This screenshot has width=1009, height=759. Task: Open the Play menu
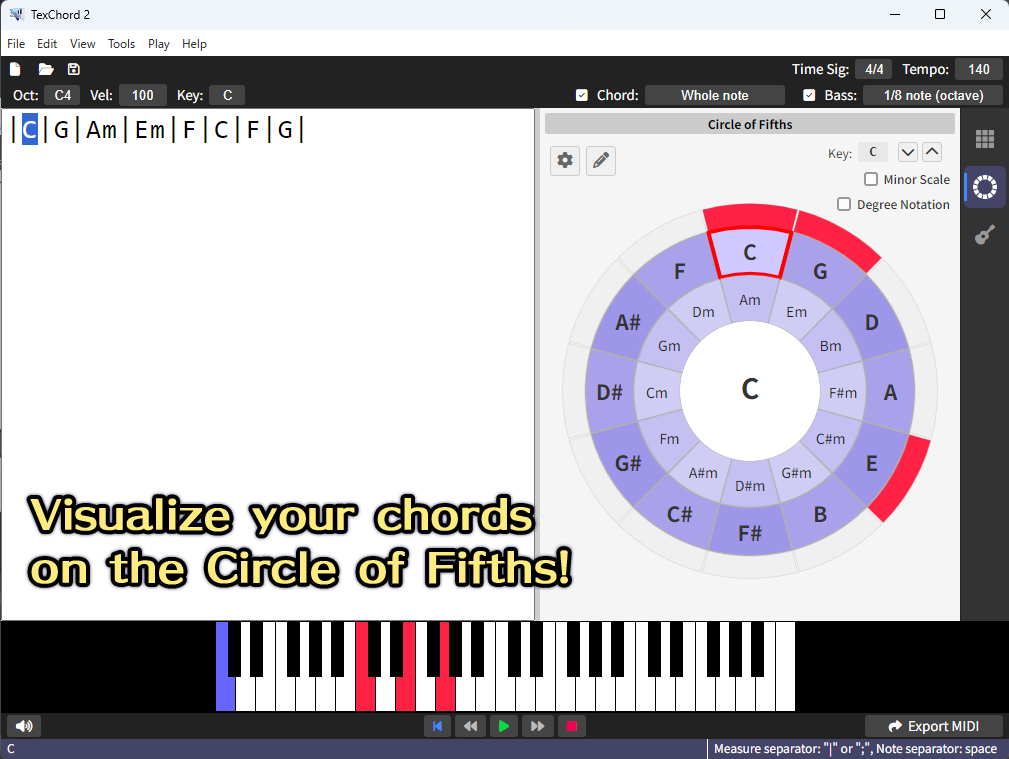pyautogui.click(x=159, y=44)
